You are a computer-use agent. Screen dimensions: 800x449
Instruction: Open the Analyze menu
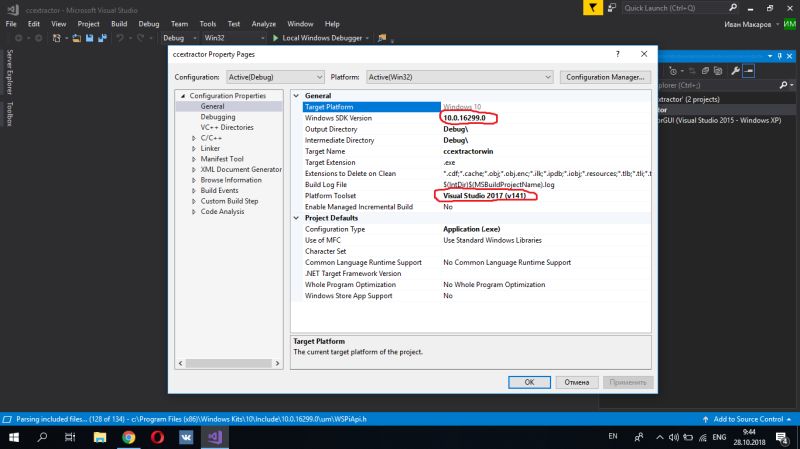point(263,23)
